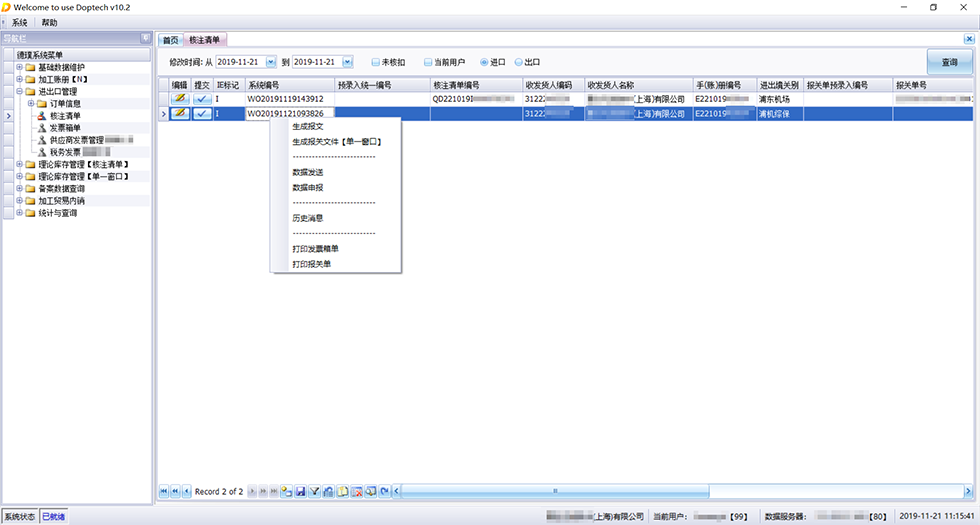Click pin icon on navigation panel header
The width and height of the screenshot is (980, 525).
pos(146,38)
